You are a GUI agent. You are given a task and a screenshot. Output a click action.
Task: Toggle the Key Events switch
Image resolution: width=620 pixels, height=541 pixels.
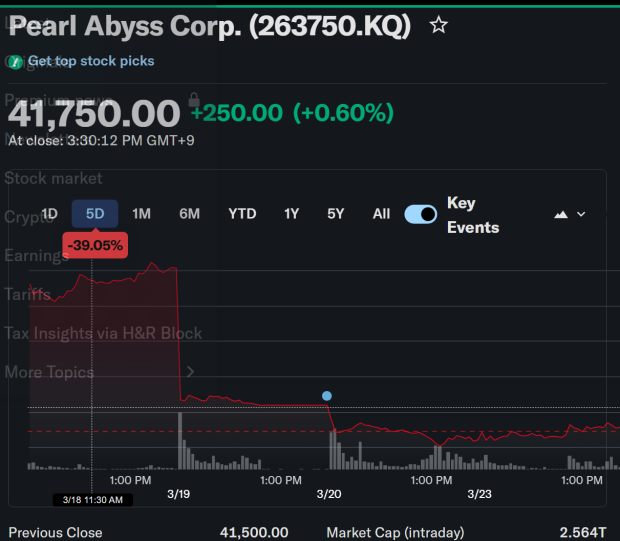421,214
